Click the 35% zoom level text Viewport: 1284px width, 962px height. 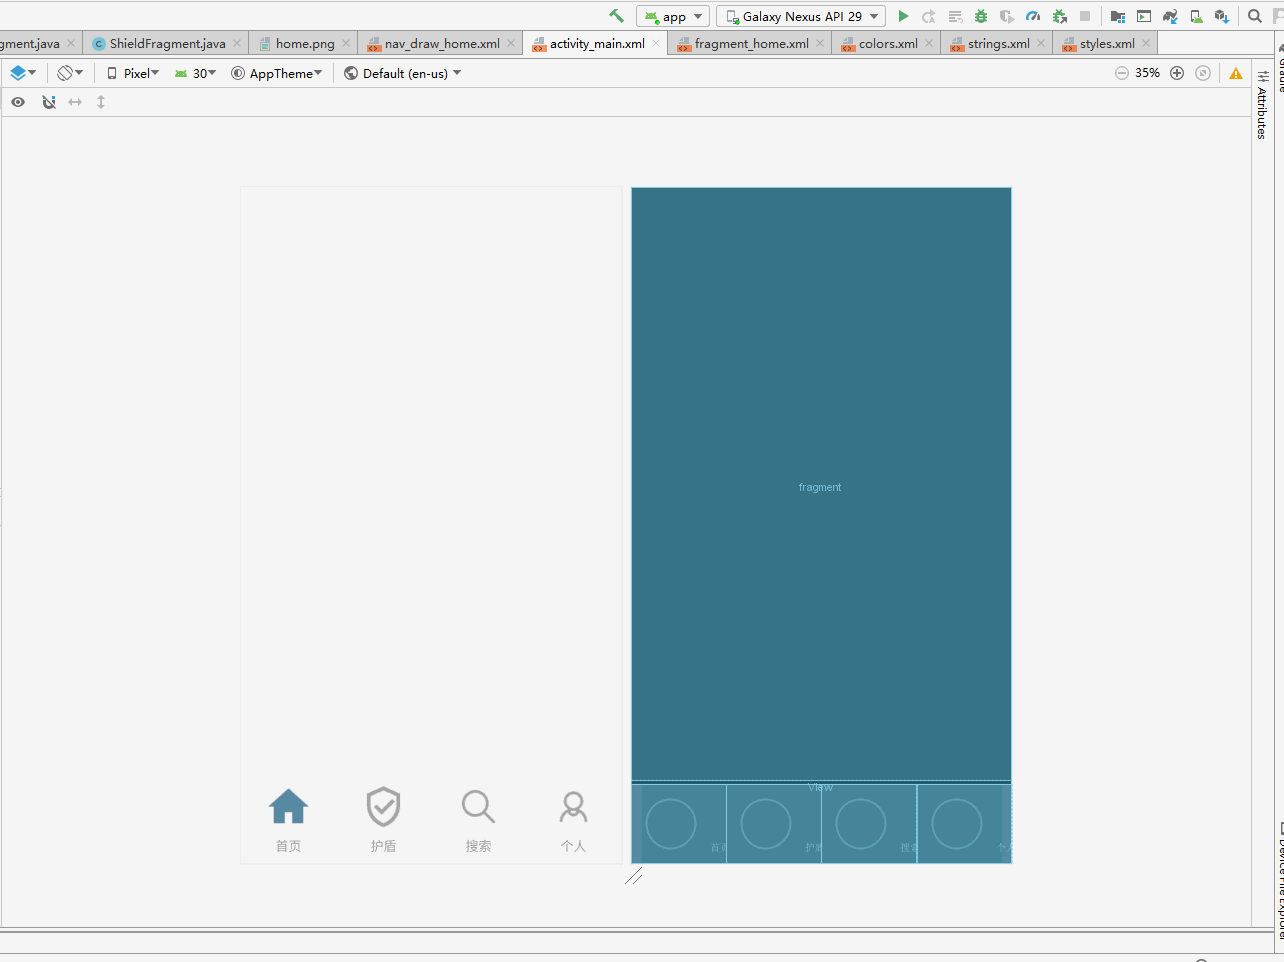point(1148,73)
